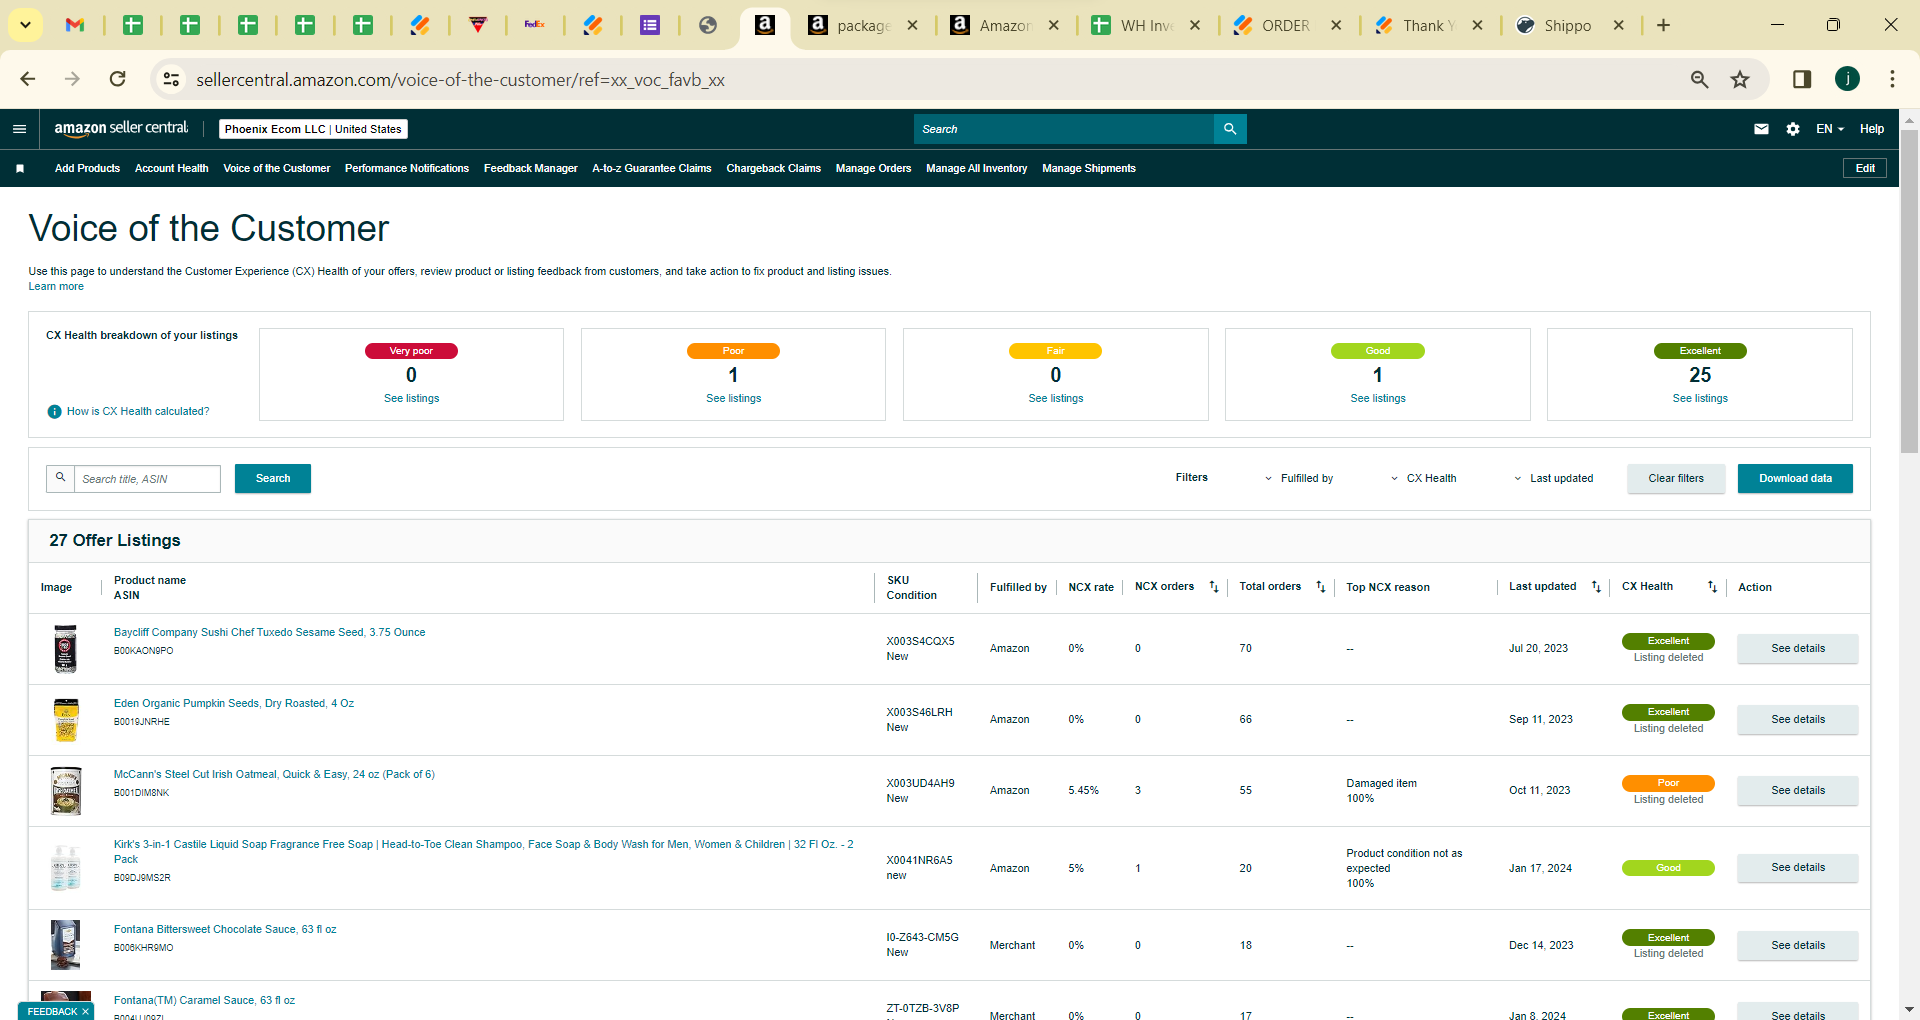1920x1020 pixels.
Task: Open Baycliff Sushi Chef Sesame Seed listing
Action: [270, 633]
